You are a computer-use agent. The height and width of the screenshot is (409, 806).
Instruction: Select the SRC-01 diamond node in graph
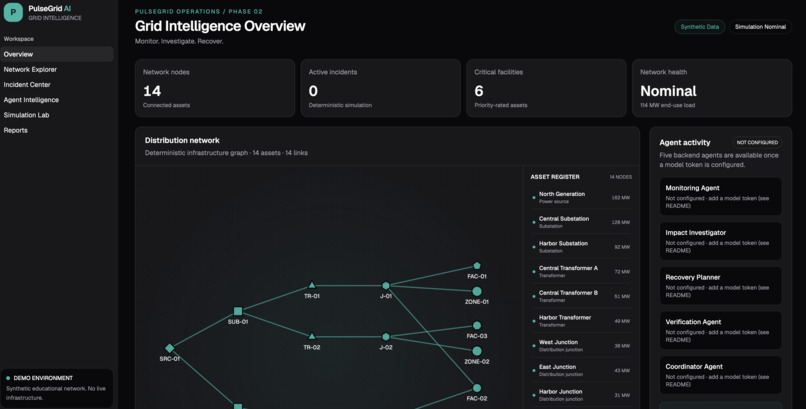tap(170, 348)
